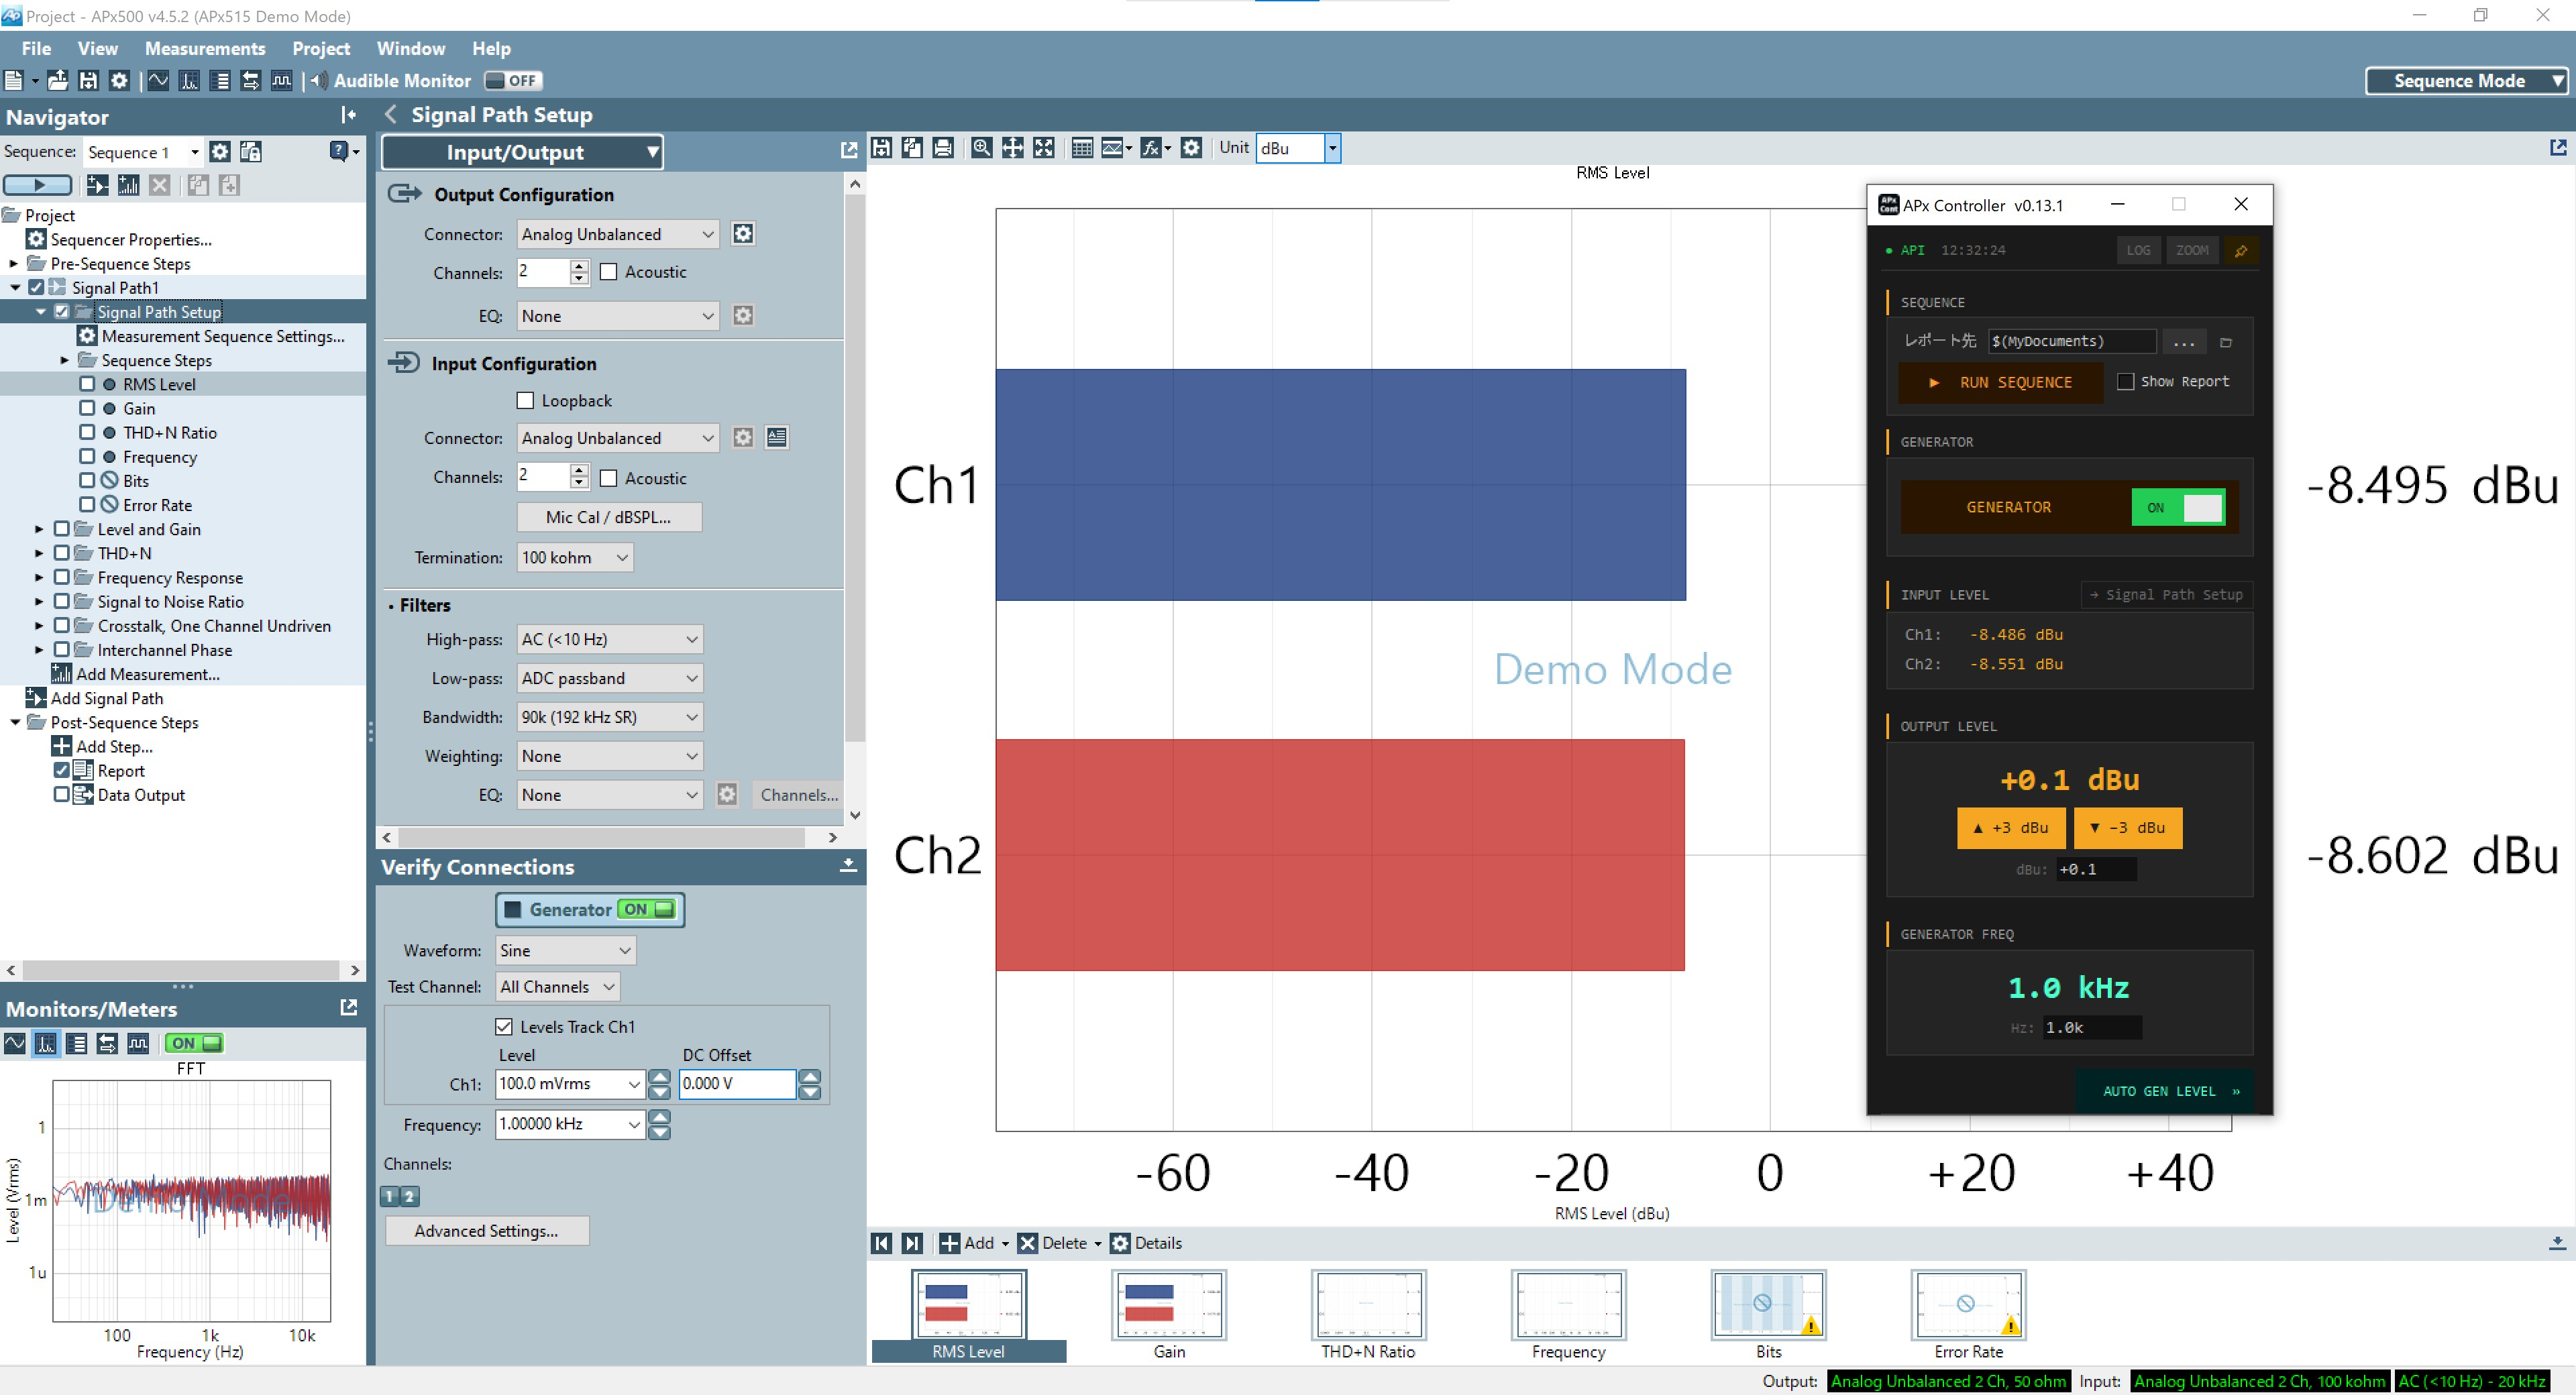Open the report folder icon in APx Controller

[x=2226, y=343]
